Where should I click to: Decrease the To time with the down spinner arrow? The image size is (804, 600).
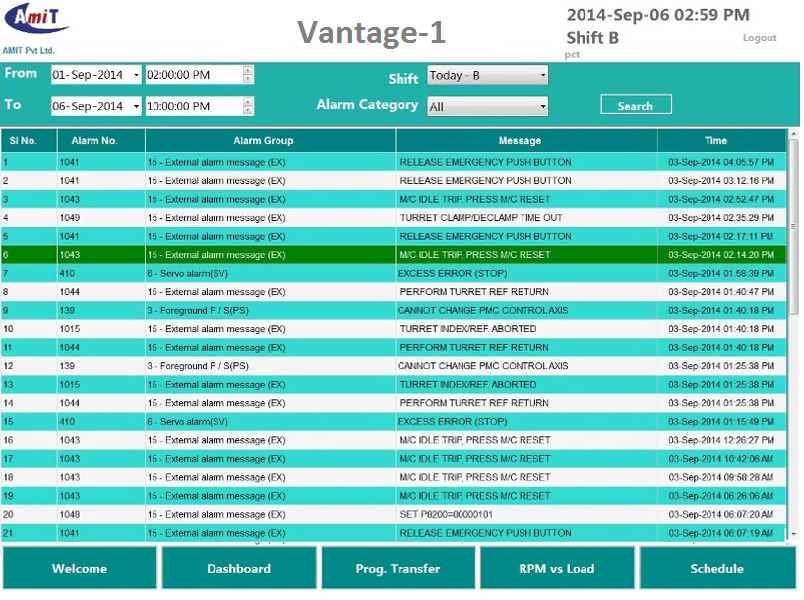[248, 111]
